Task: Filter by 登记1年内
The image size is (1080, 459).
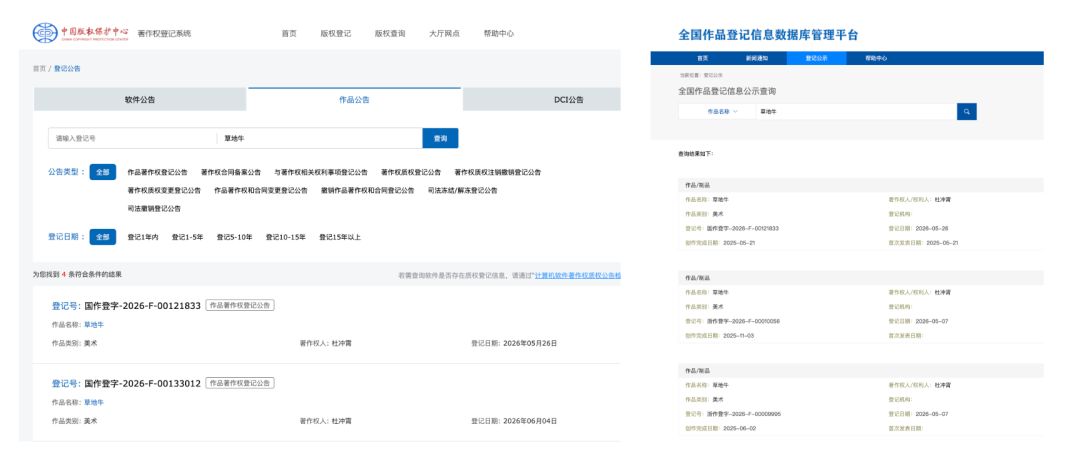Action: coord(143,237)
